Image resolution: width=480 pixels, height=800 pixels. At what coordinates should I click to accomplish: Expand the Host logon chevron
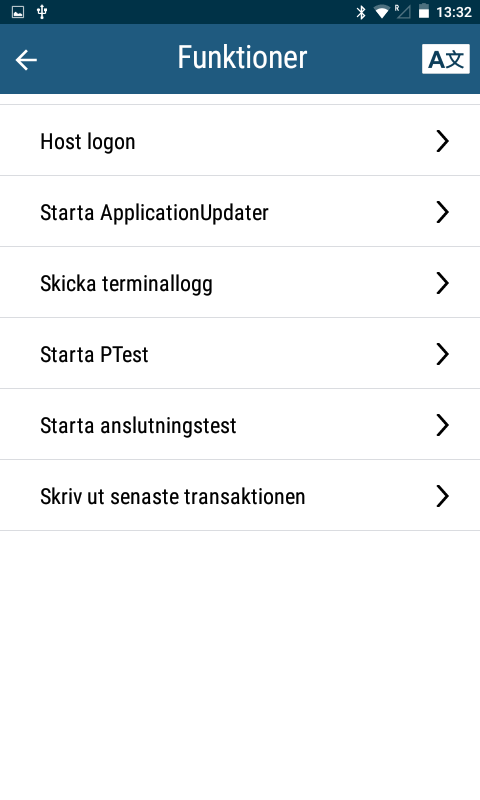pyautogui.click(x=442, y=141)
